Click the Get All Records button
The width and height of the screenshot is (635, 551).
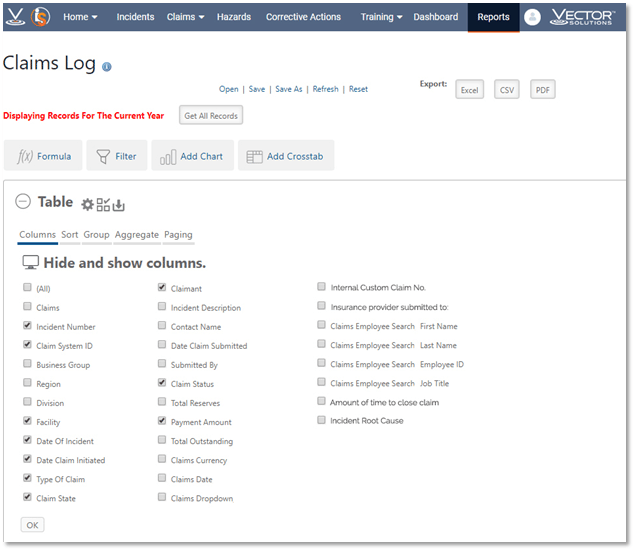pos(210,116)
